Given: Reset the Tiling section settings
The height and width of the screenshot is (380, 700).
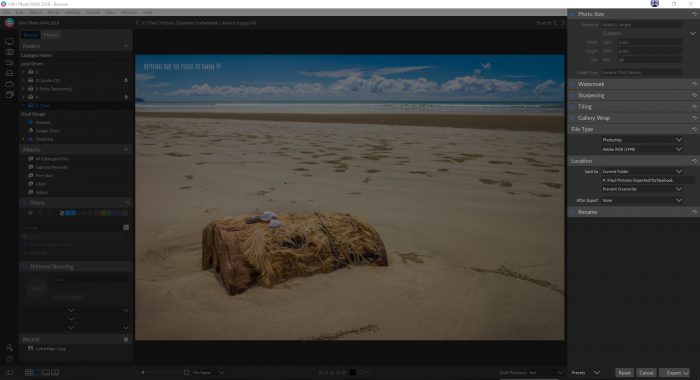Looking at the screenshot, I should [x=694, y=107].
